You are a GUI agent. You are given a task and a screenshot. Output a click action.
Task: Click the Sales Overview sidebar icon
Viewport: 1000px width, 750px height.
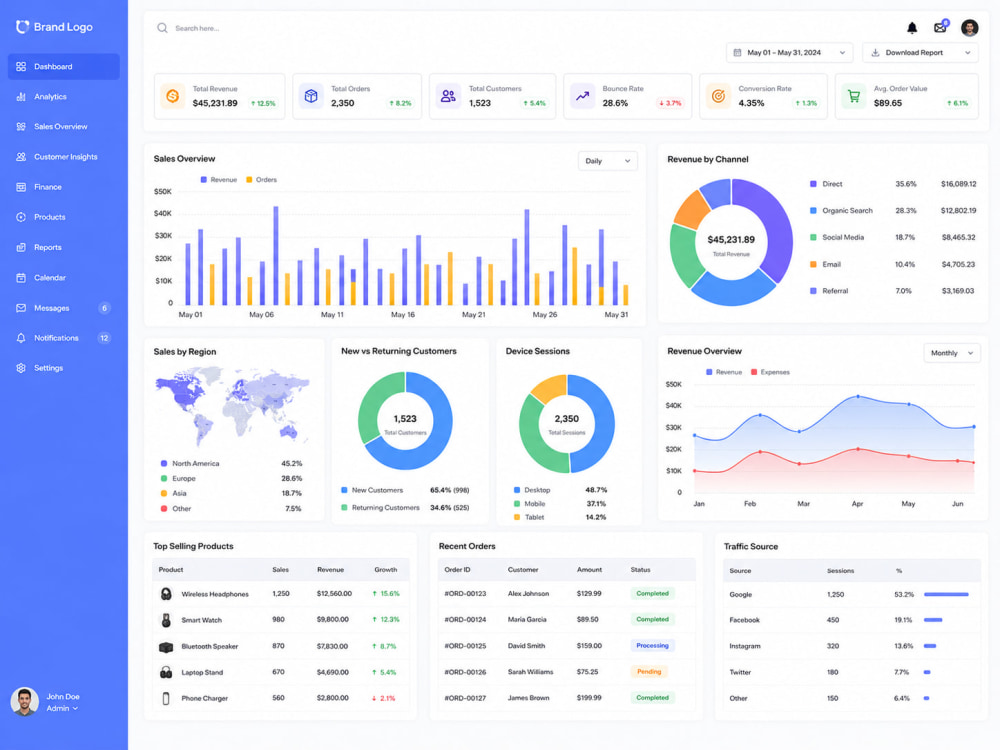(x=21, y=127)
